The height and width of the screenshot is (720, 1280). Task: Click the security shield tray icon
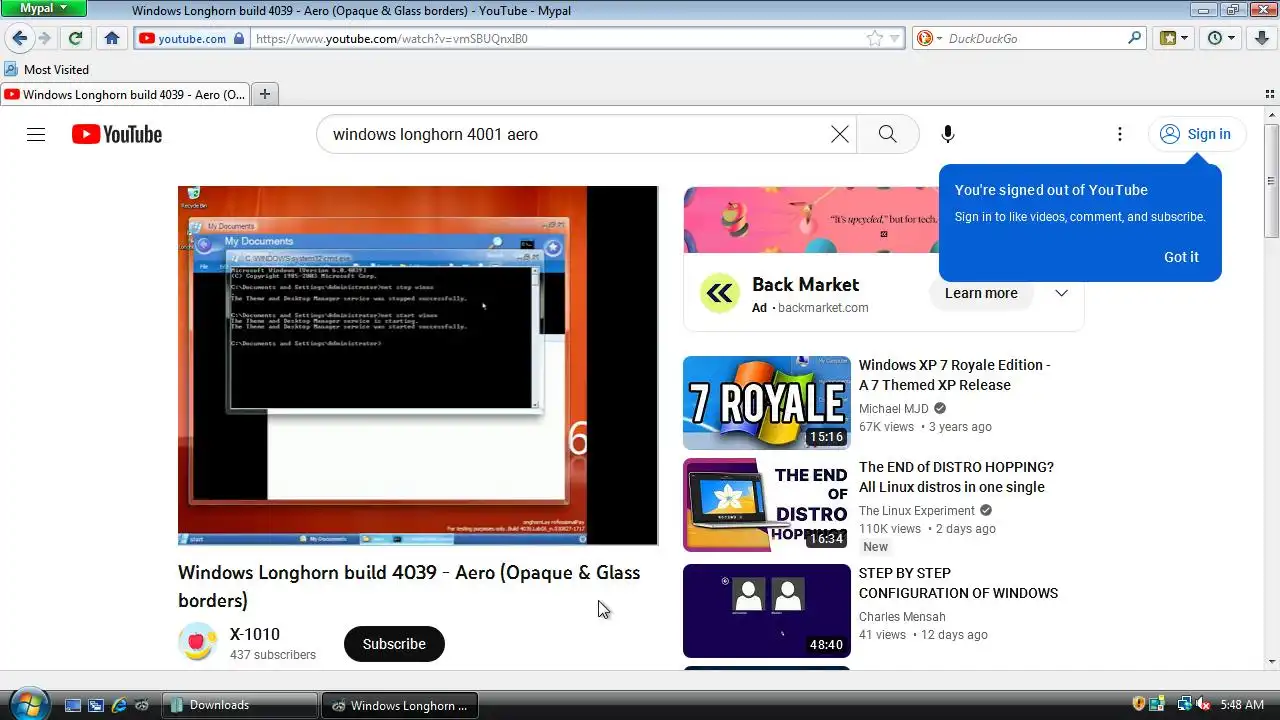click(1138, 704)
